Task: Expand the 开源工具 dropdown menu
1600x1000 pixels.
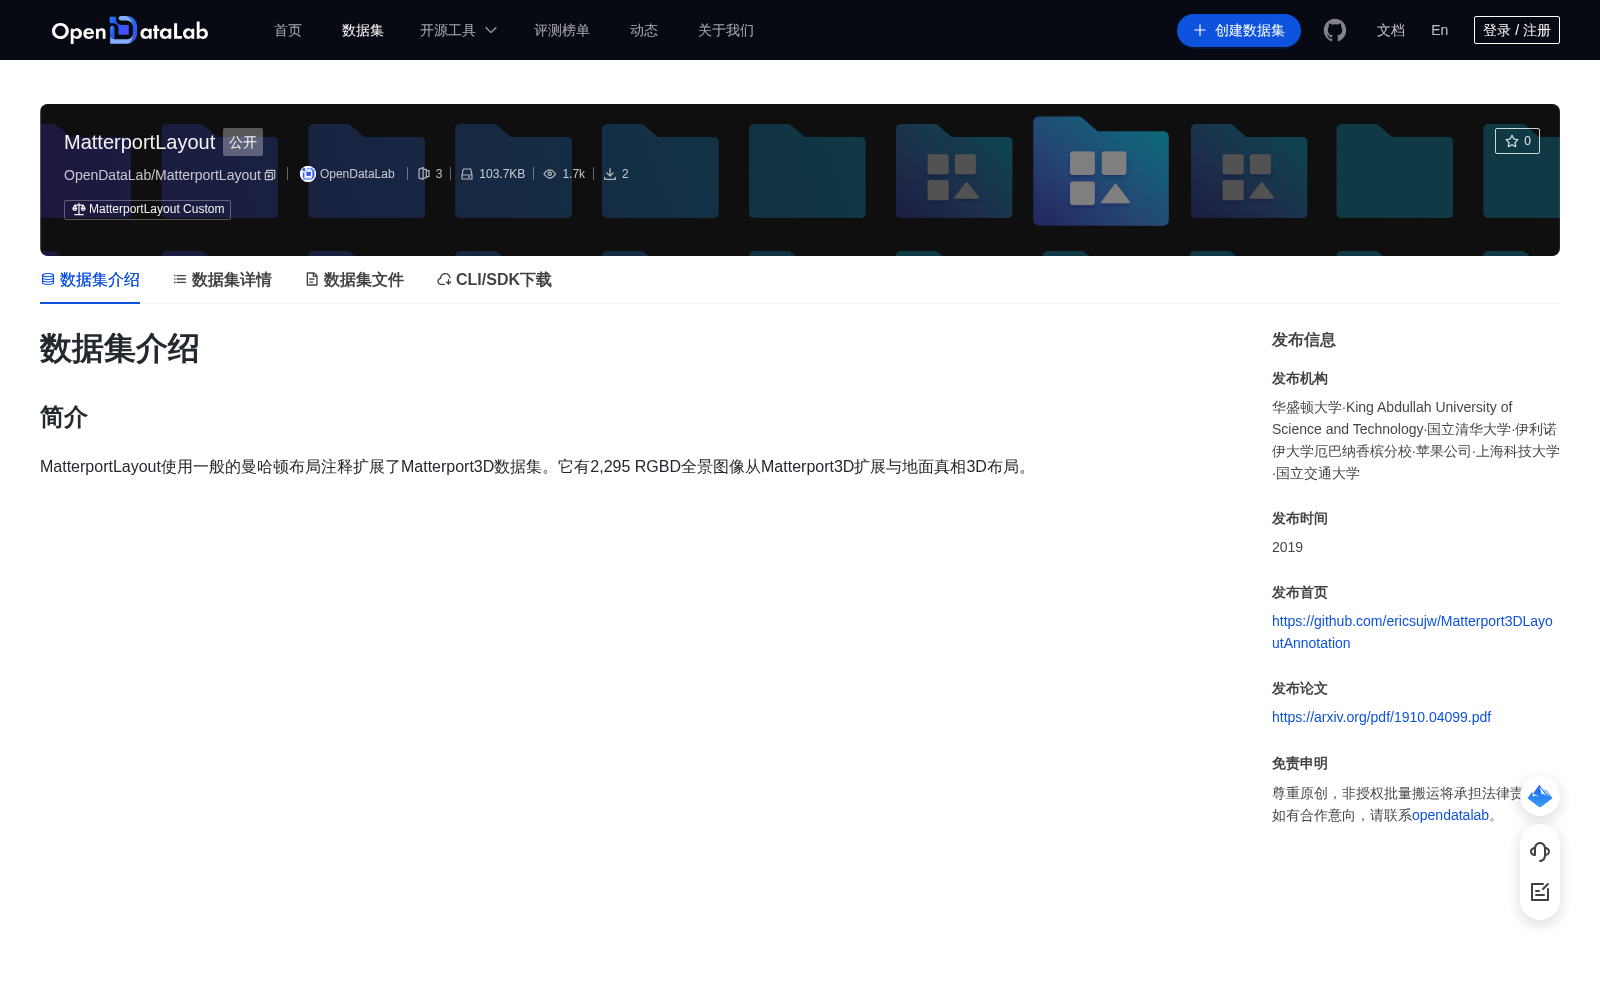Action: click(458, 30)
